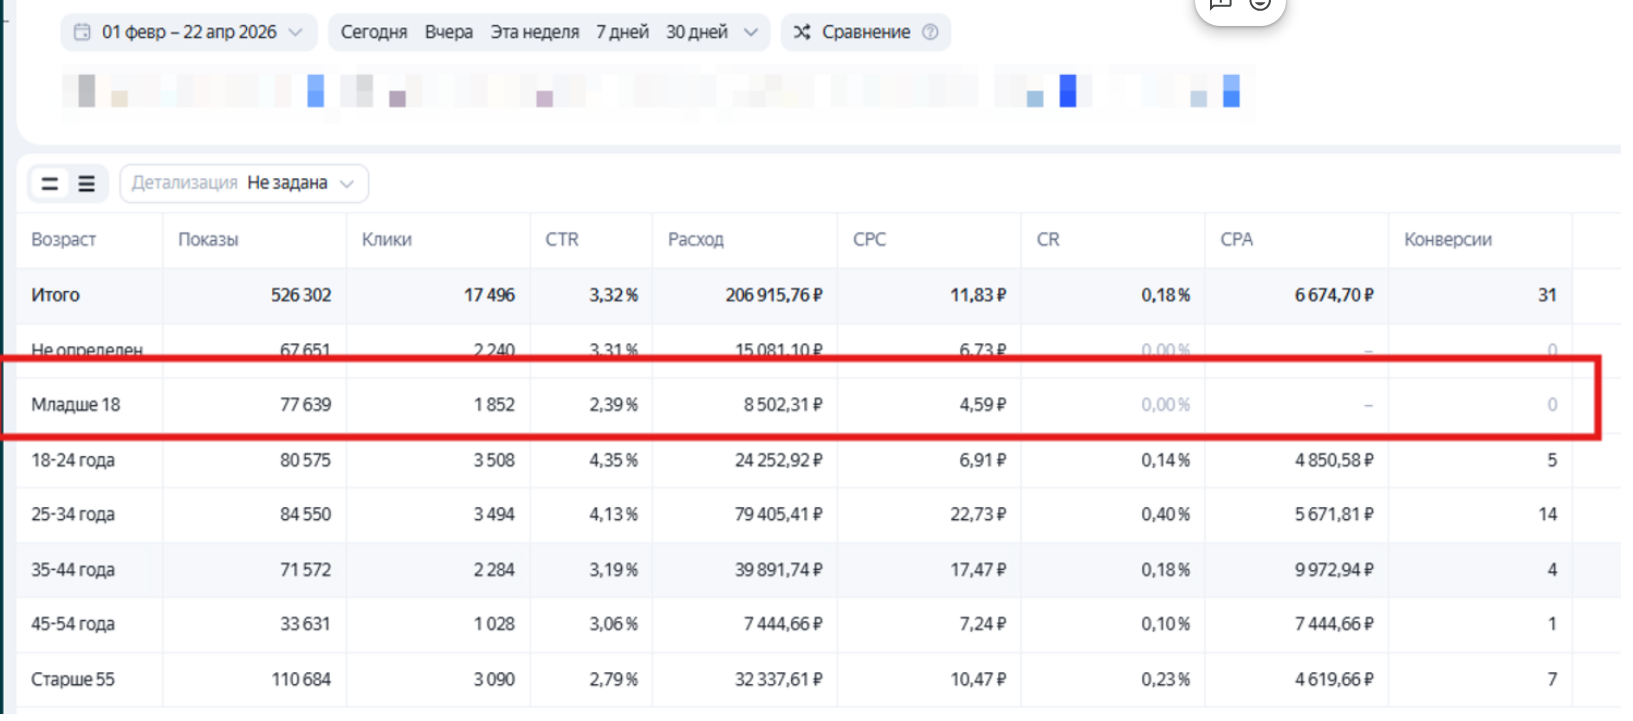Viewport: 1633px width, 721px height.
Task: Sort by the Расход column header
Action: tap(696, 240)
